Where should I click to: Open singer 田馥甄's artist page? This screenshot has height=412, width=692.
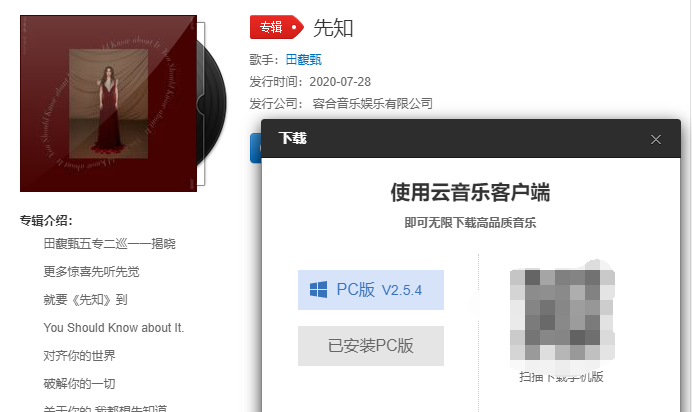[x=304, y=60]
